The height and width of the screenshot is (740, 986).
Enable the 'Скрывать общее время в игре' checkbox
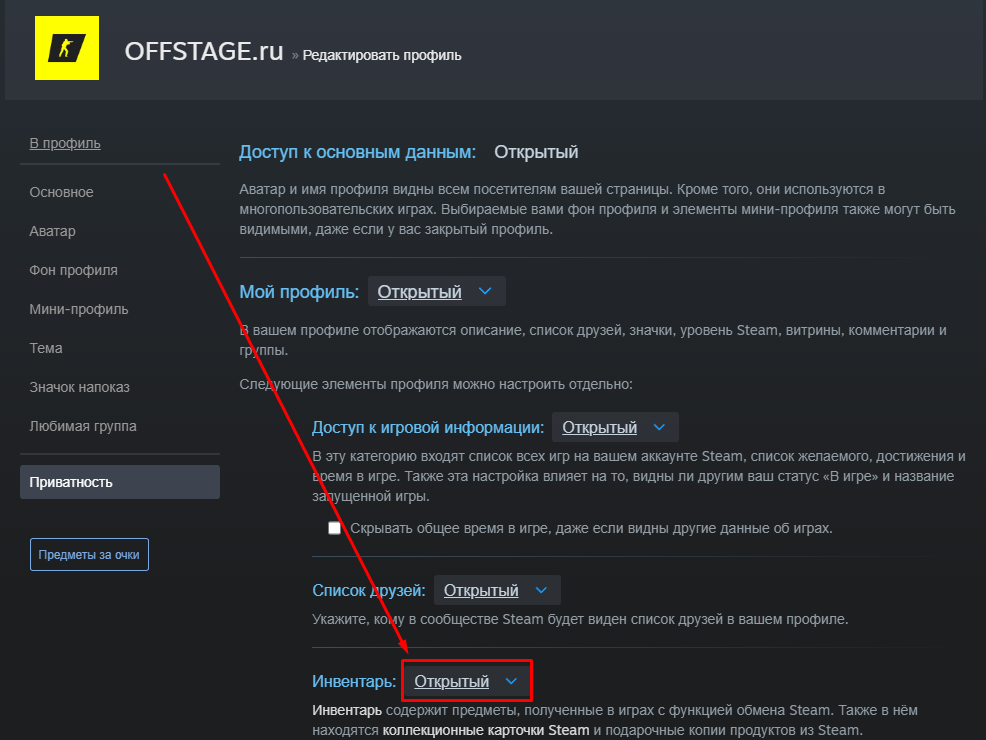[x=334, y=528]
